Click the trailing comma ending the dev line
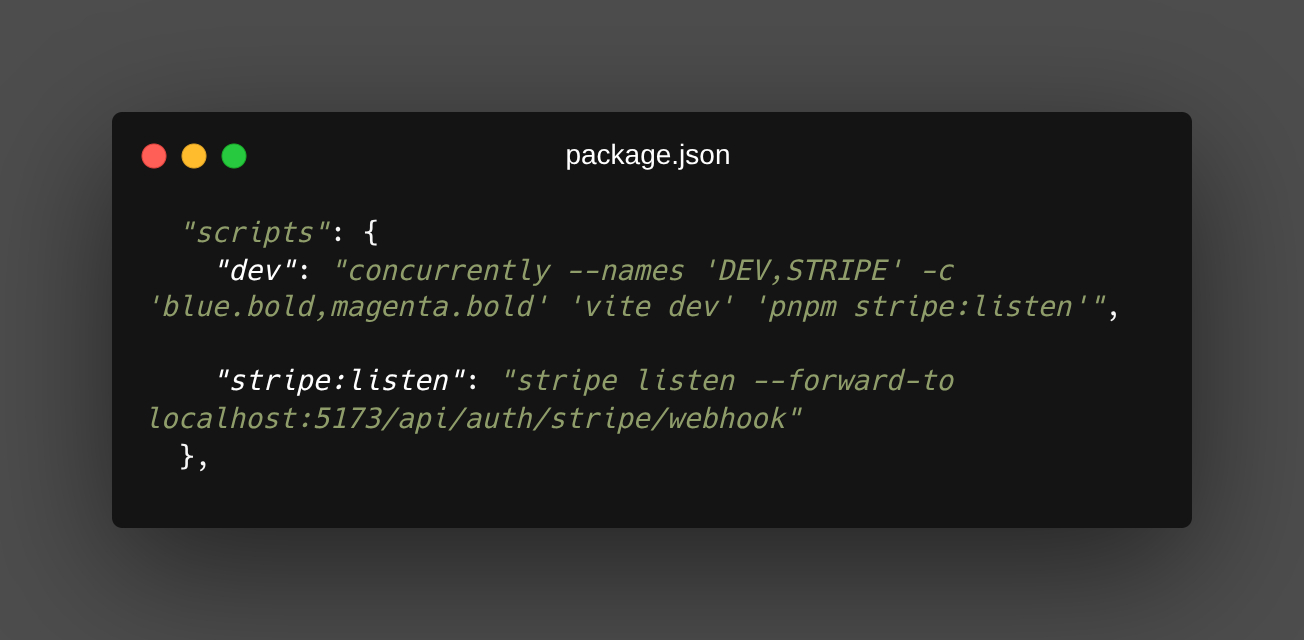 [1114, 309]
